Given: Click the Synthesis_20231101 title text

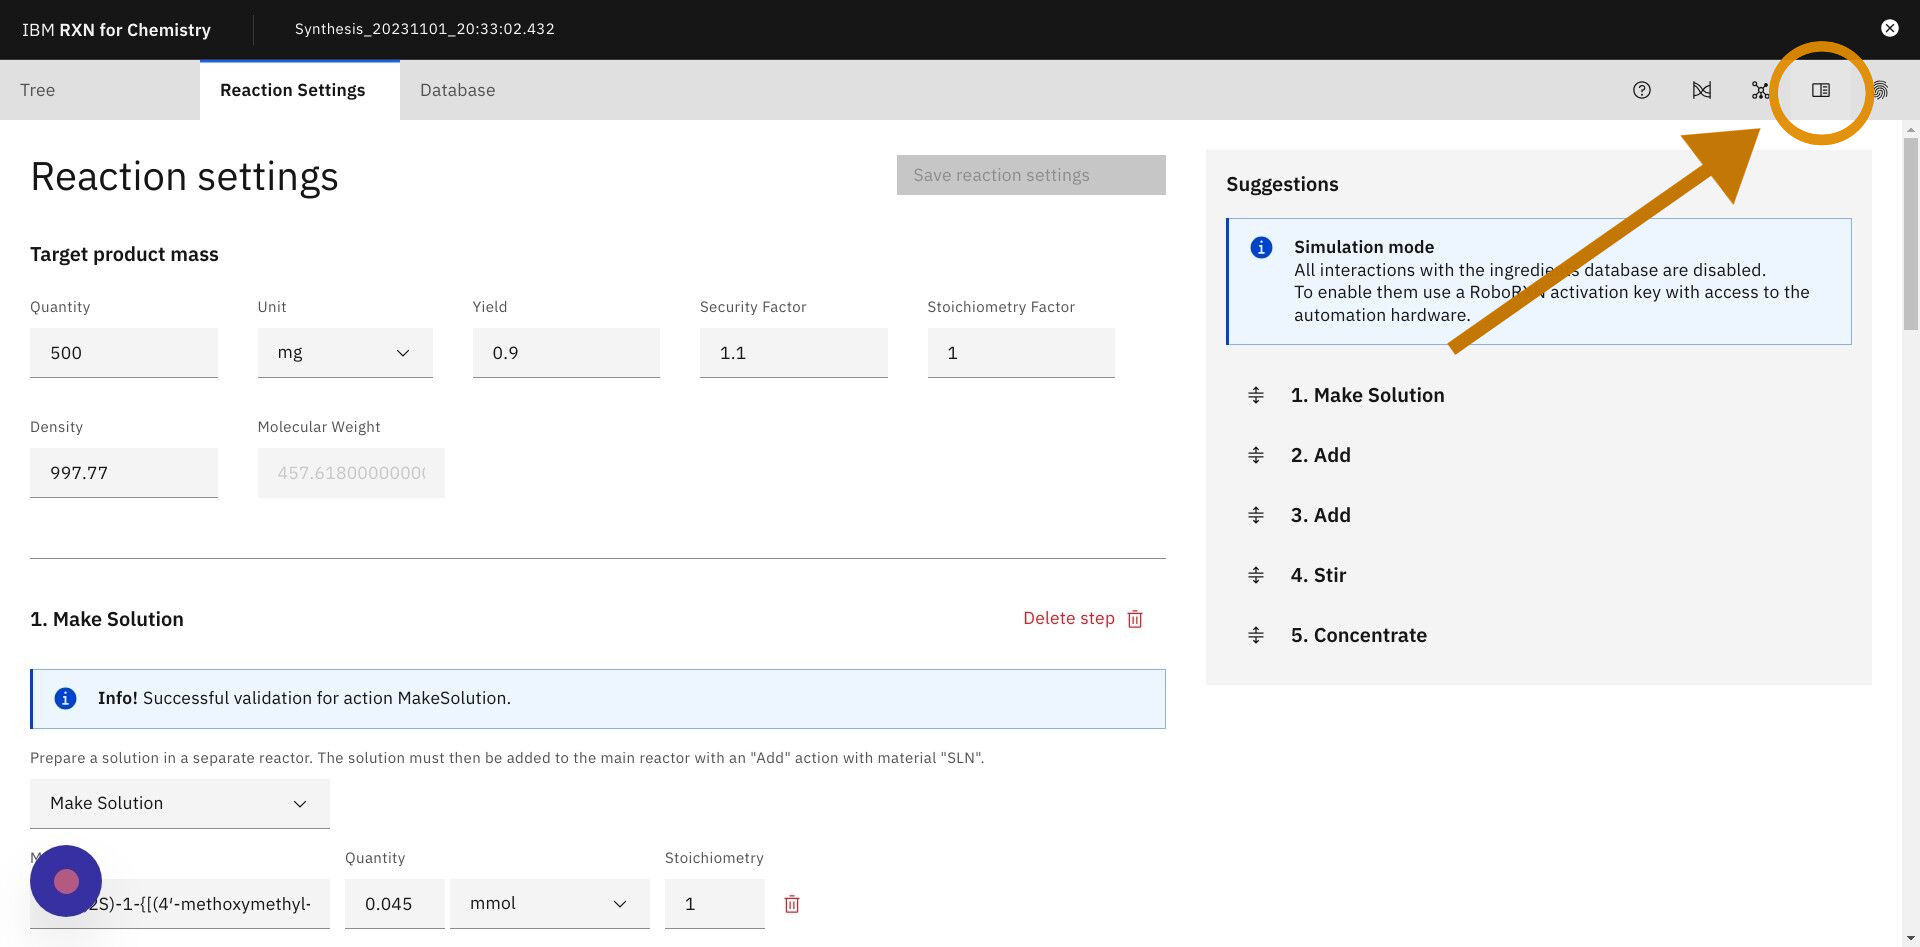Looking at the screenshot, I should coord(424,29).
